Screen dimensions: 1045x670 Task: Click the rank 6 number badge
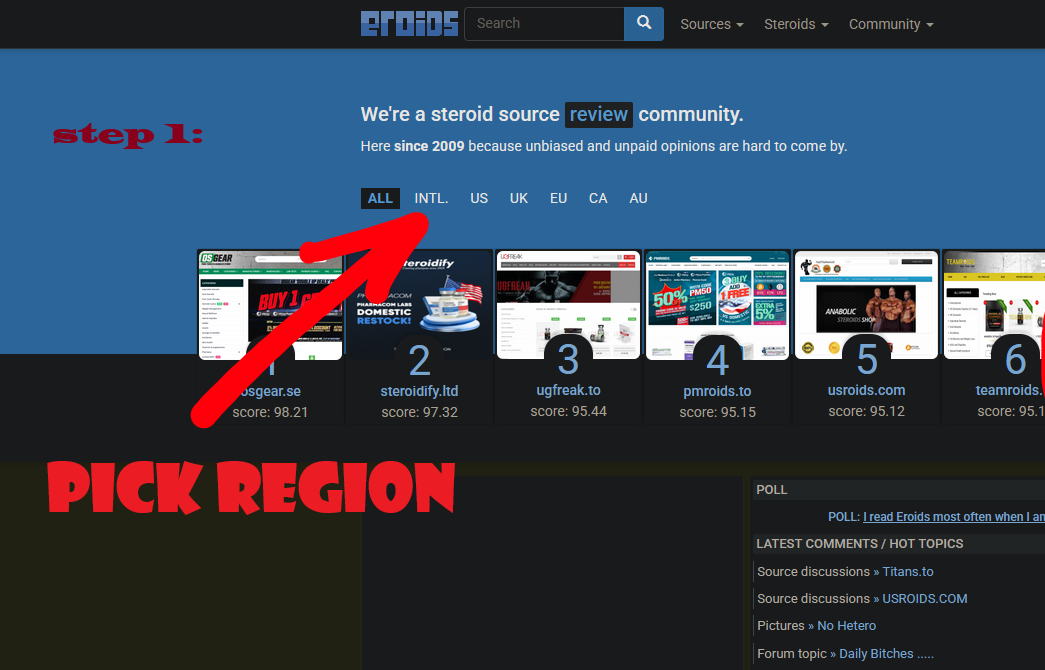pyautogui.click(x=1015, y=359)
